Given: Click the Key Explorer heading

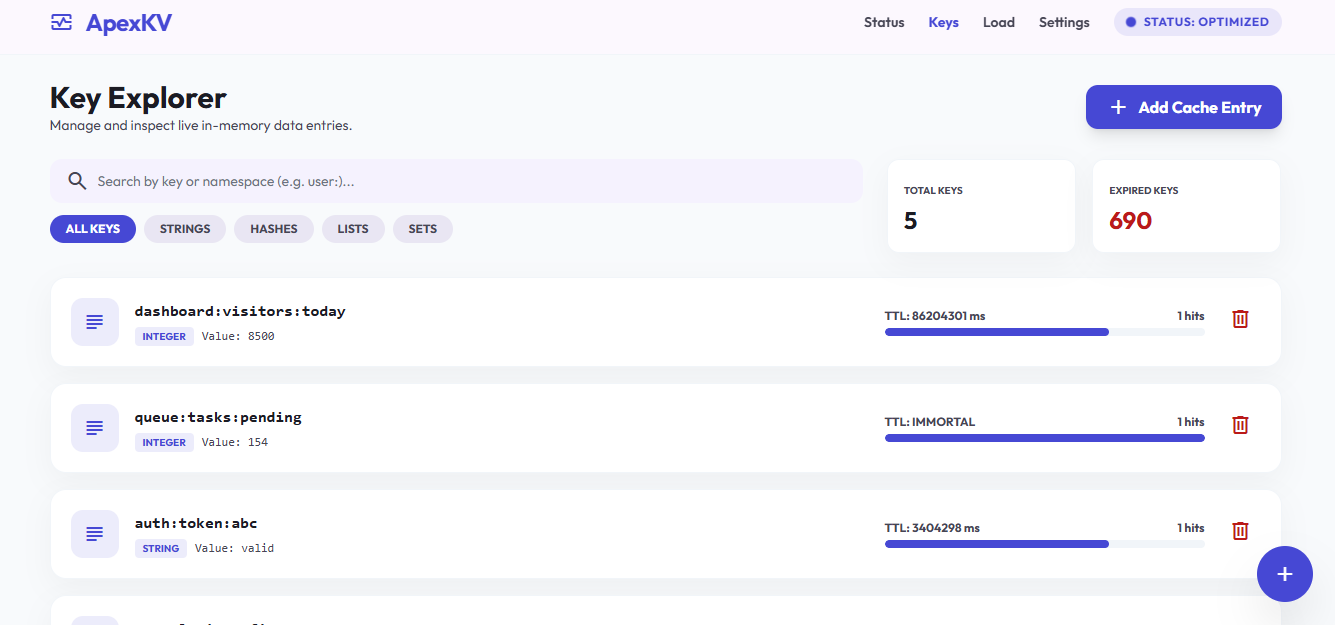Looking at the screenshot, I should 138,98.
